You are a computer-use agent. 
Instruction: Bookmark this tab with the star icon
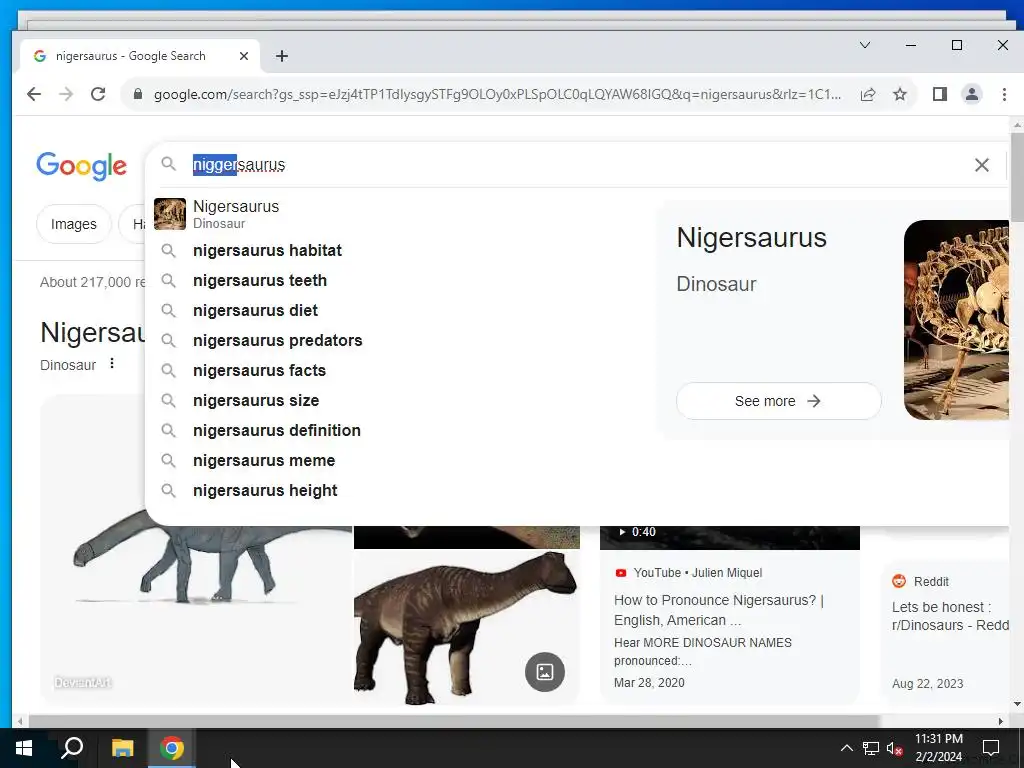900,95
